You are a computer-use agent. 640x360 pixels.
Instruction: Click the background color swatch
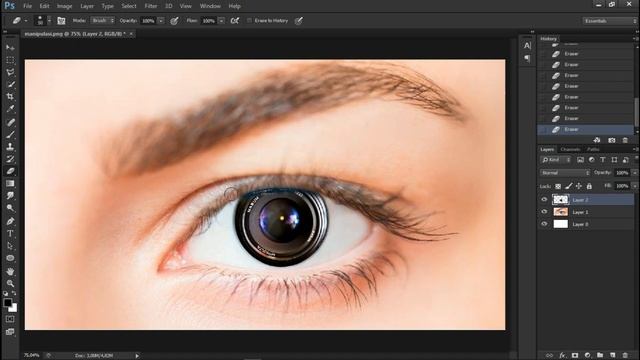point(14,308)
